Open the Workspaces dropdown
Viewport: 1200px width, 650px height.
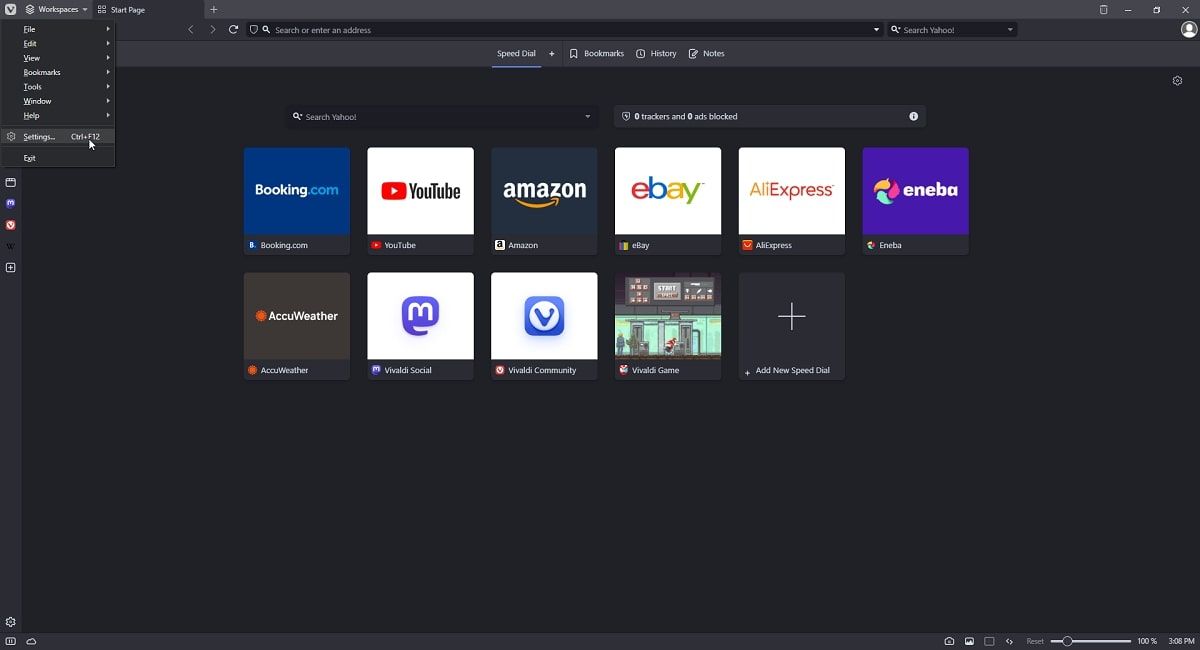click(x=57, y=9)
